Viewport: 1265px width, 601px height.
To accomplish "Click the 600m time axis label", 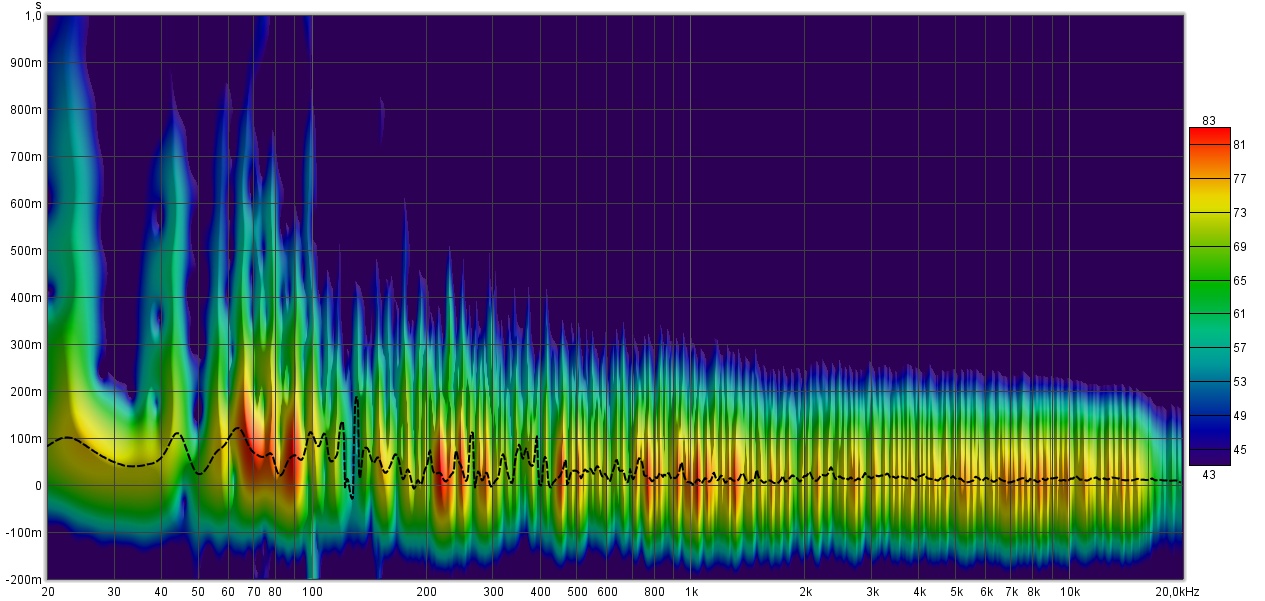I will [28, 204].
